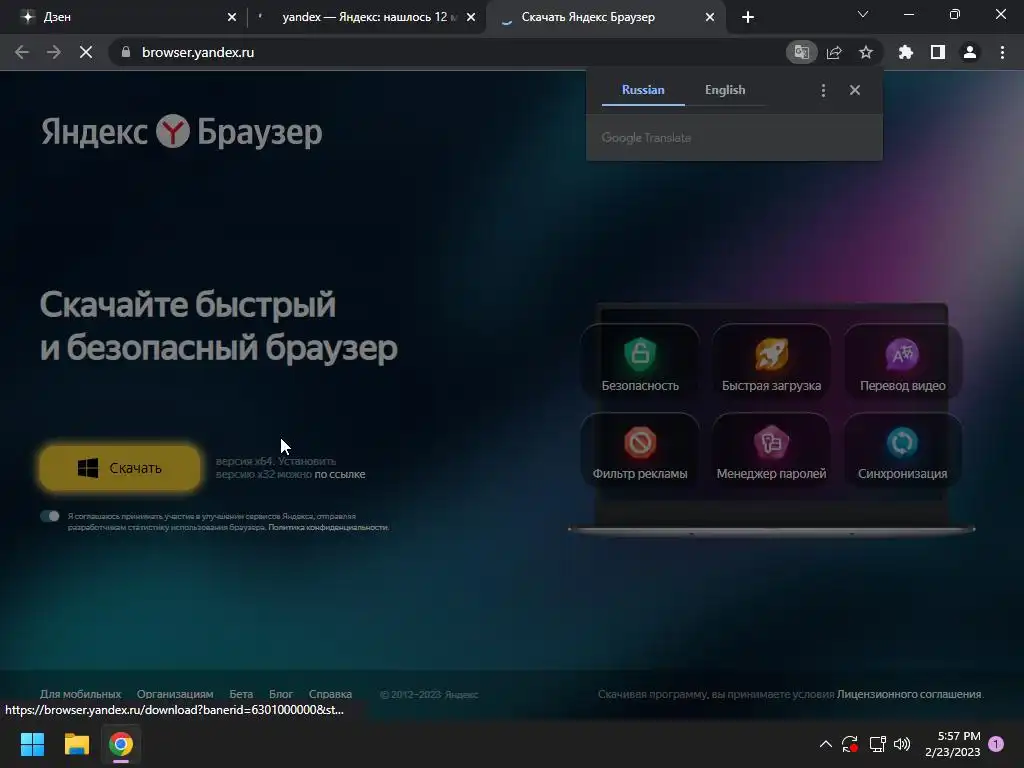Open the Лицензионного соглашения link
Screen dimensions: 1024x768
click(x=909, y=694)
